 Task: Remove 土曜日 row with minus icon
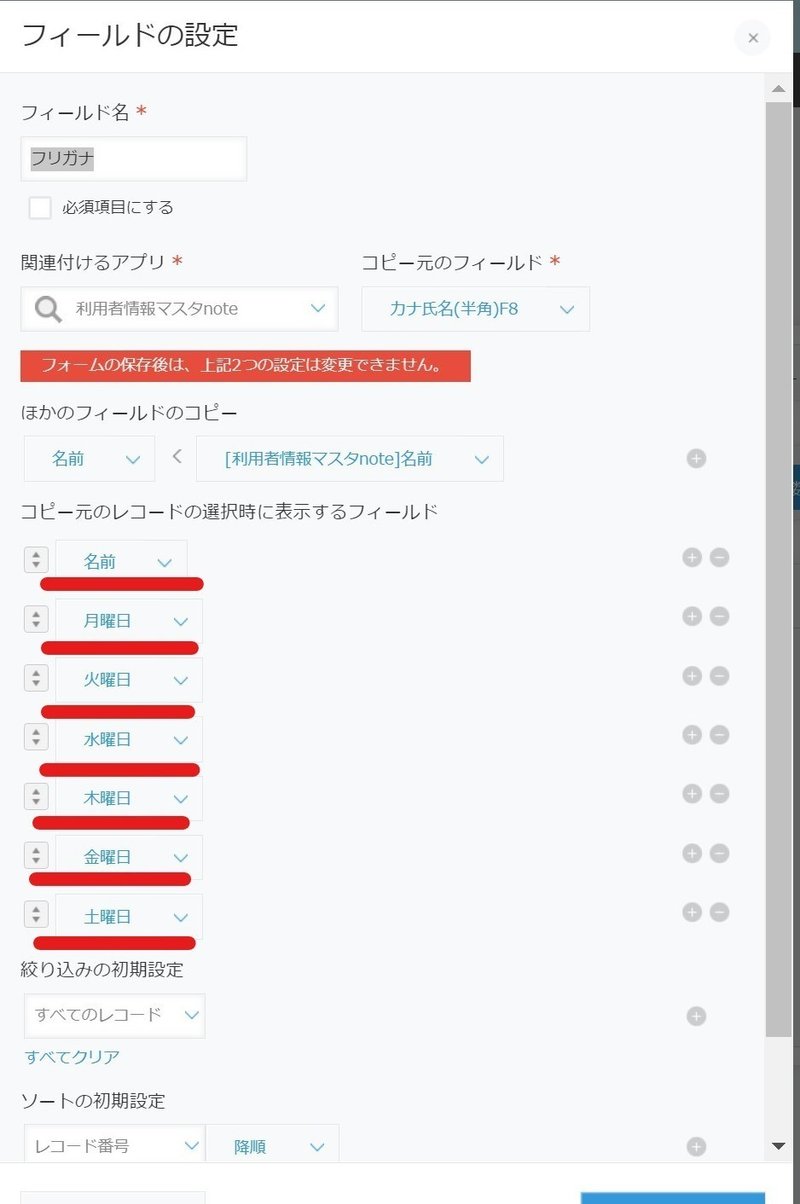[x=719, y=912]
